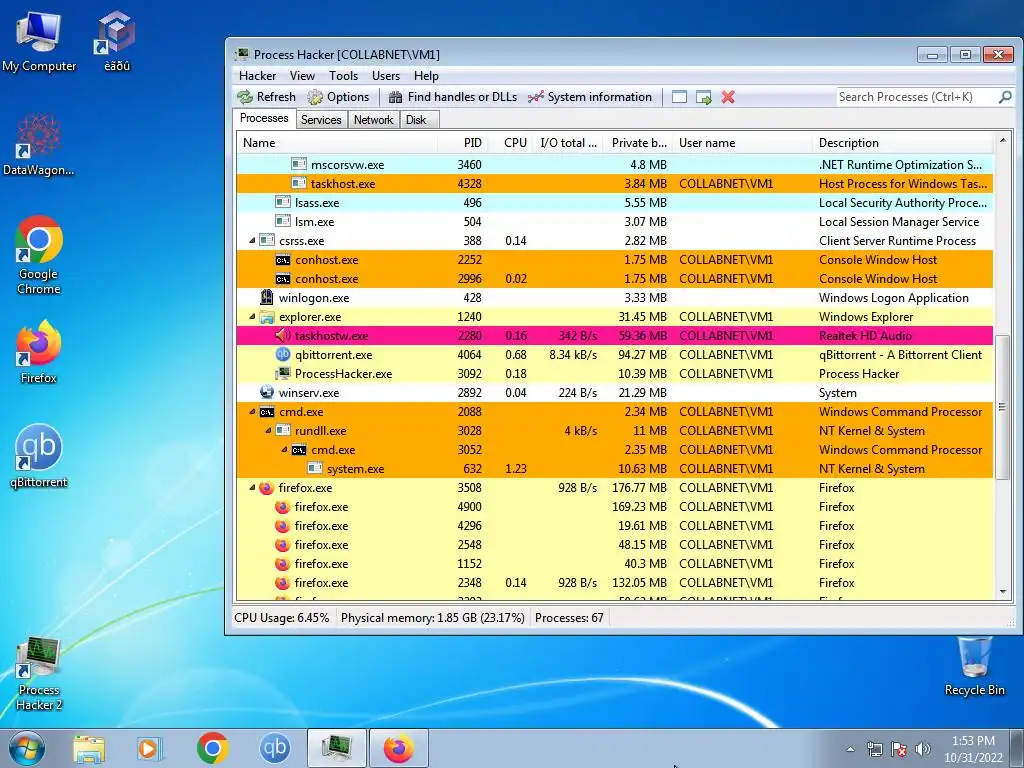Viewport: 1024px width, 768px height.
Task: Open Find handles or DLLs
Action: (453, 97)
